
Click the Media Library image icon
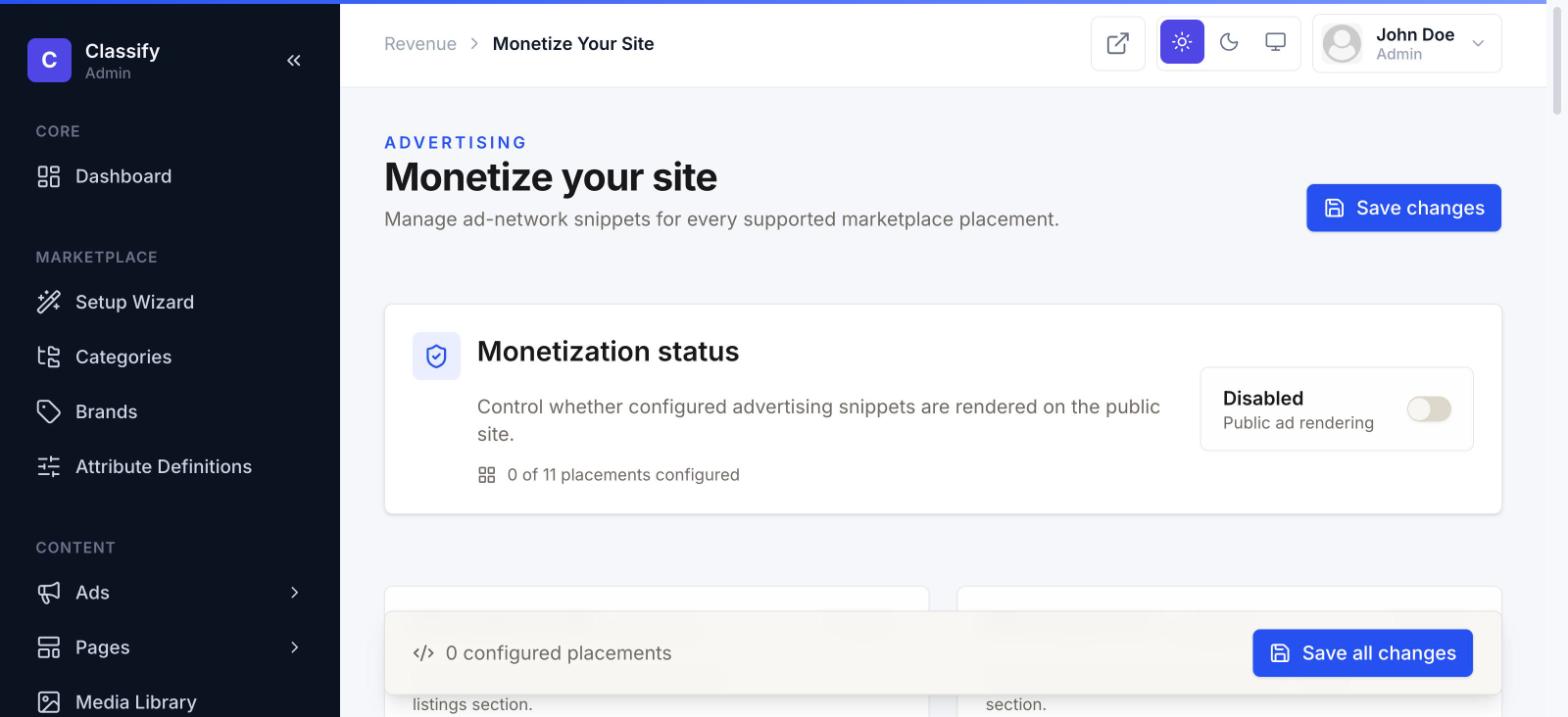click(x=49, y=702)
